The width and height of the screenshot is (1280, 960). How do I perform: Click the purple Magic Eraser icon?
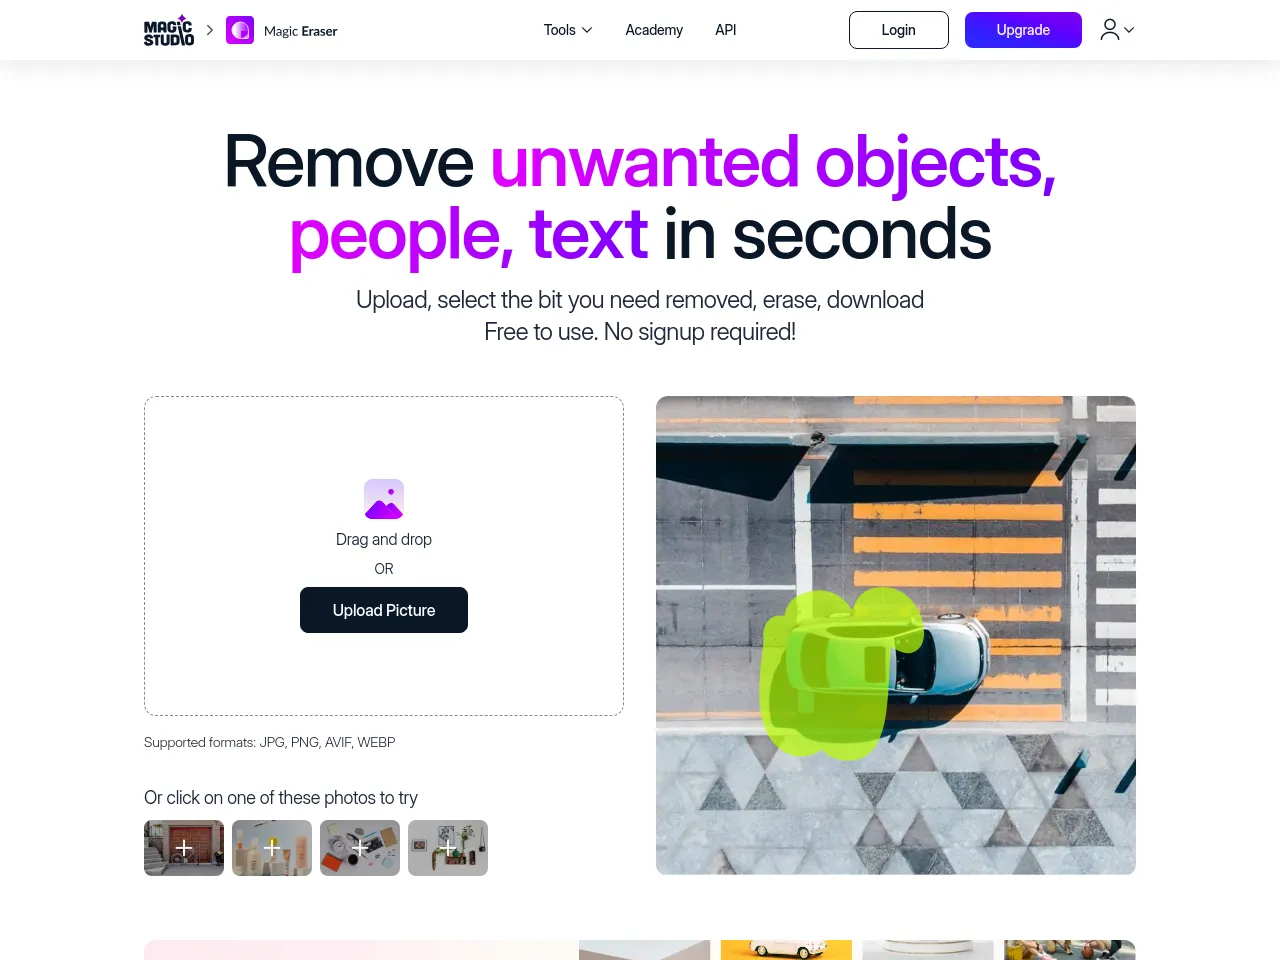coord(240,30)
